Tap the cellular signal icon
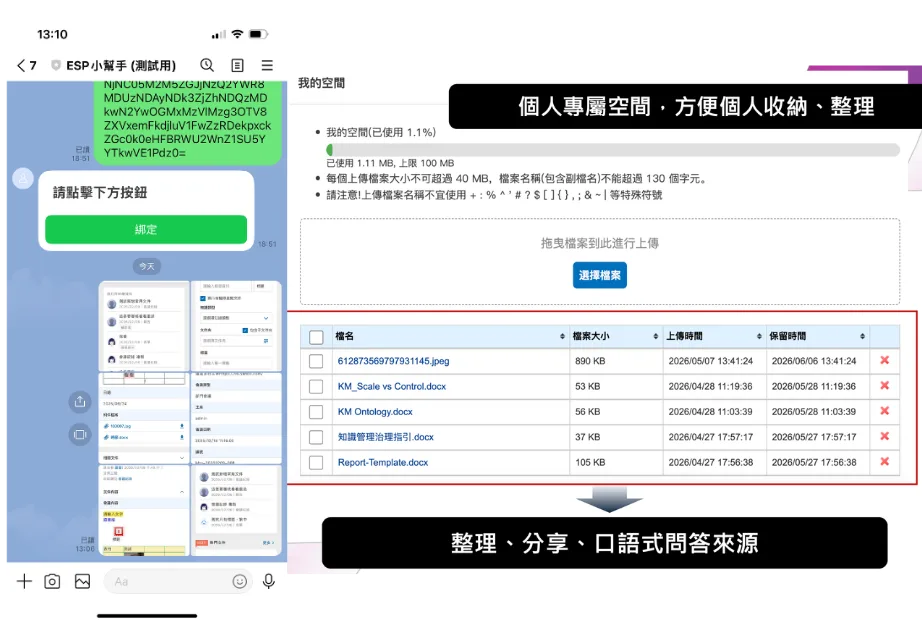This screenshot has height=632, width=922. (x=218, y=35)
